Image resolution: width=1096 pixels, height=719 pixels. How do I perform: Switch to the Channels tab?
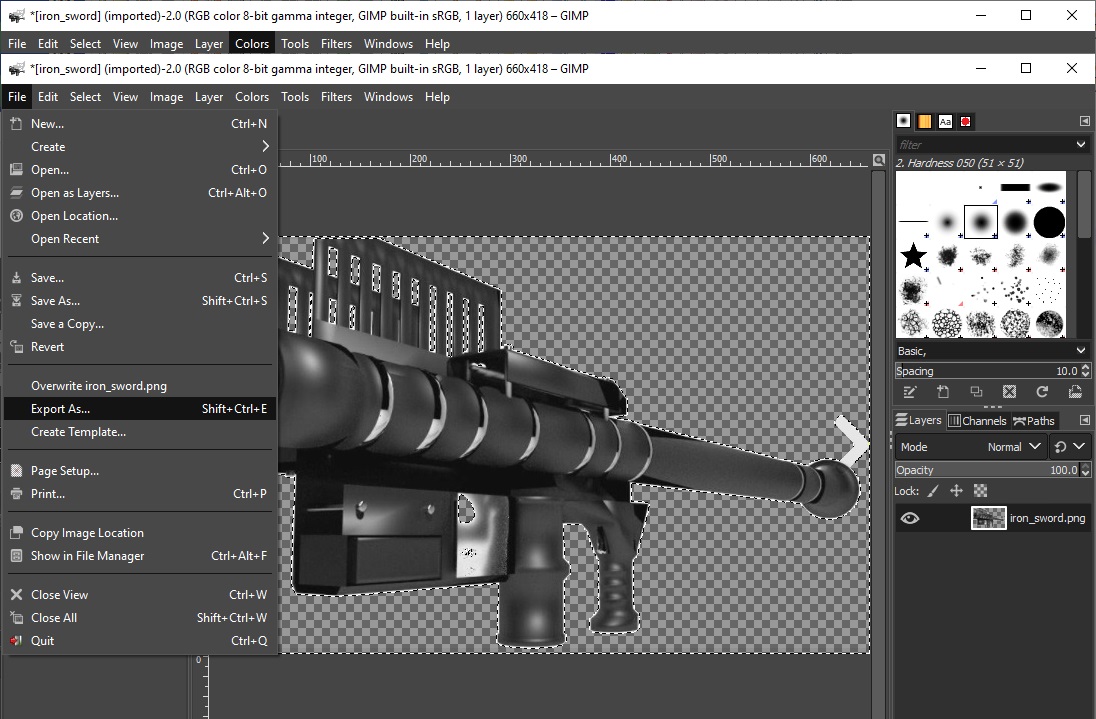[978, 421]
